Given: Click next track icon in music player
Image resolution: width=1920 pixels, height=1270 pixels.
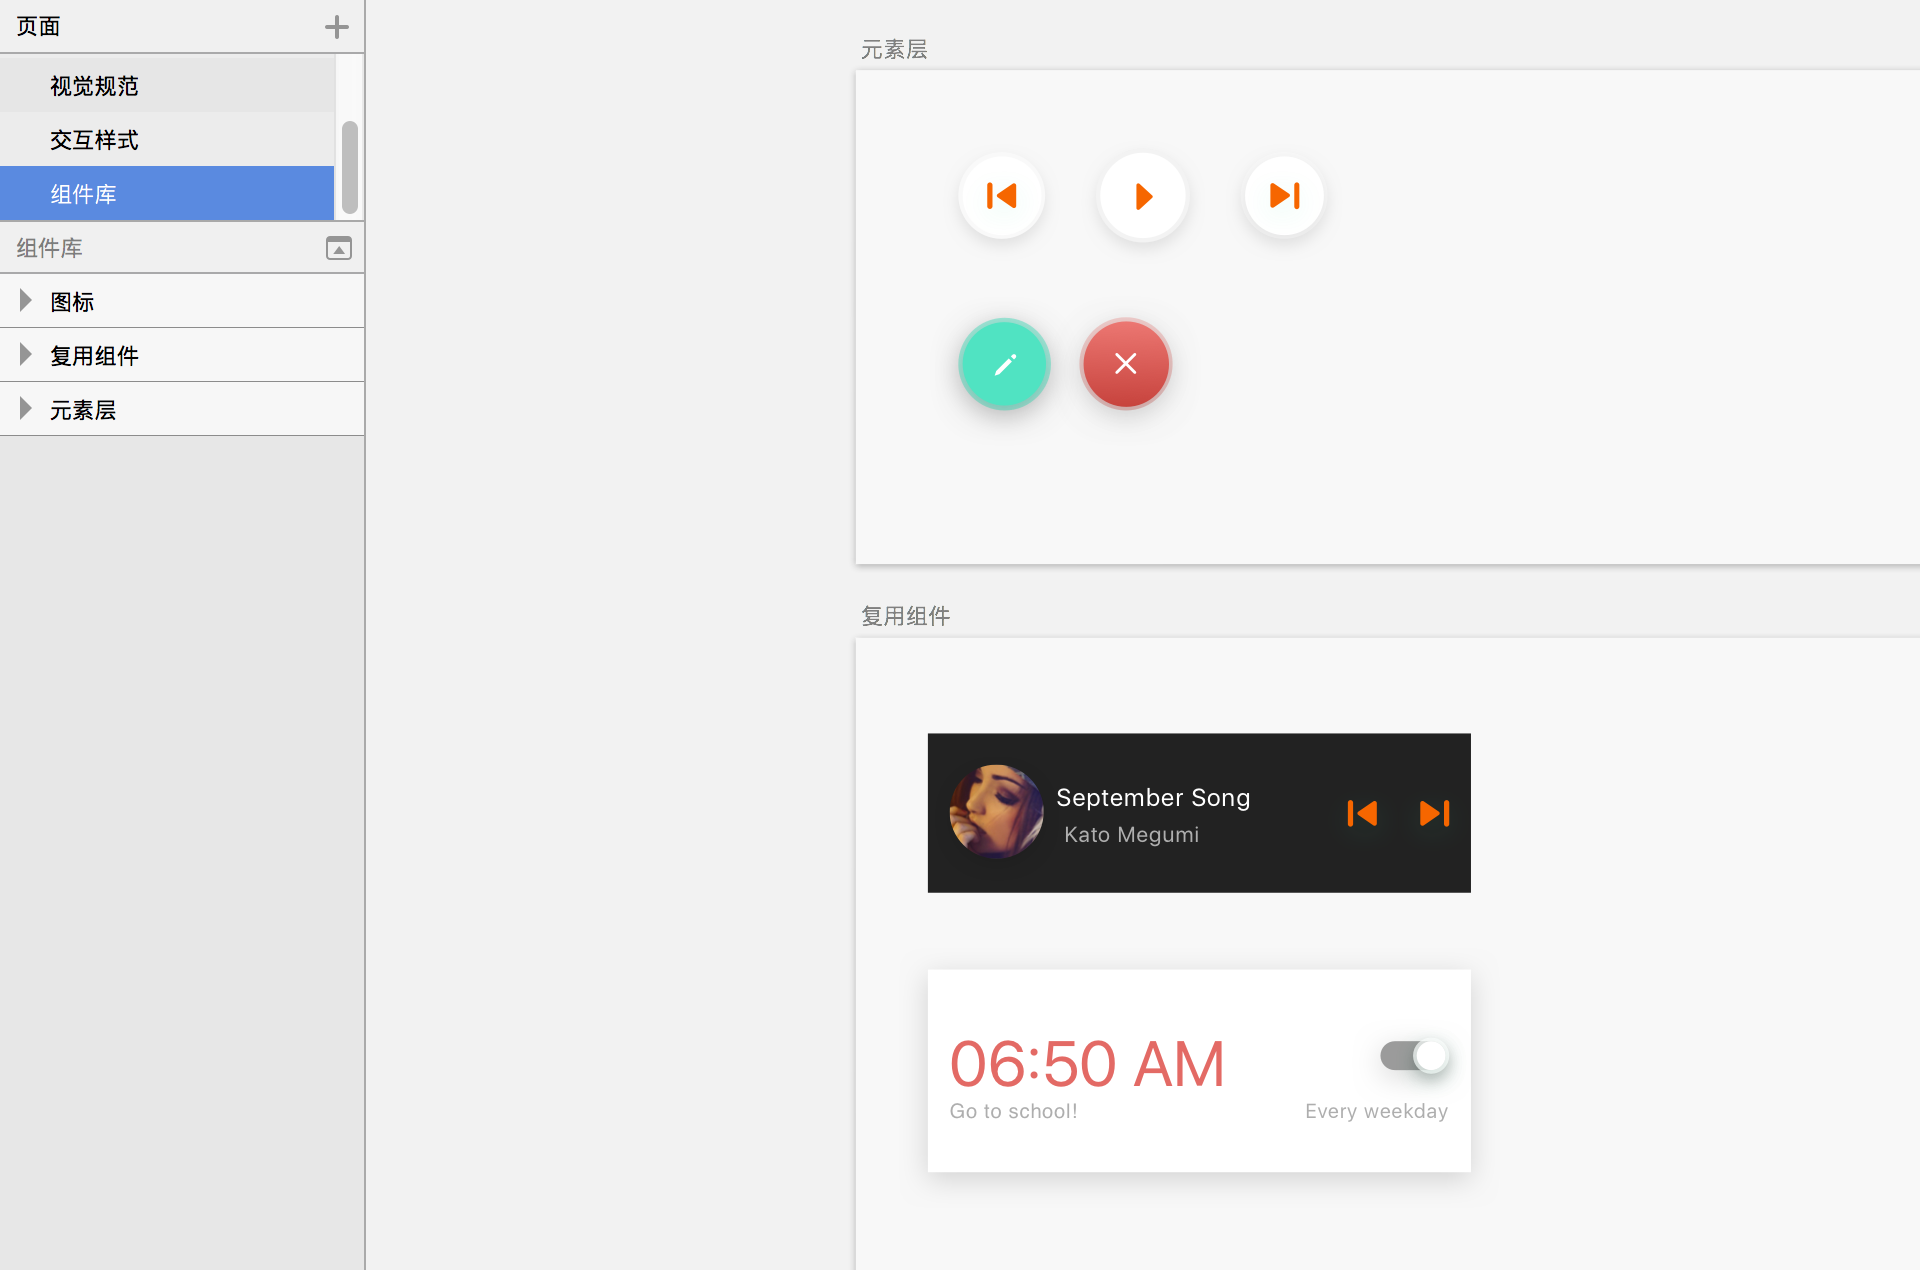Looking at the screenshot, I should 1434,813.
